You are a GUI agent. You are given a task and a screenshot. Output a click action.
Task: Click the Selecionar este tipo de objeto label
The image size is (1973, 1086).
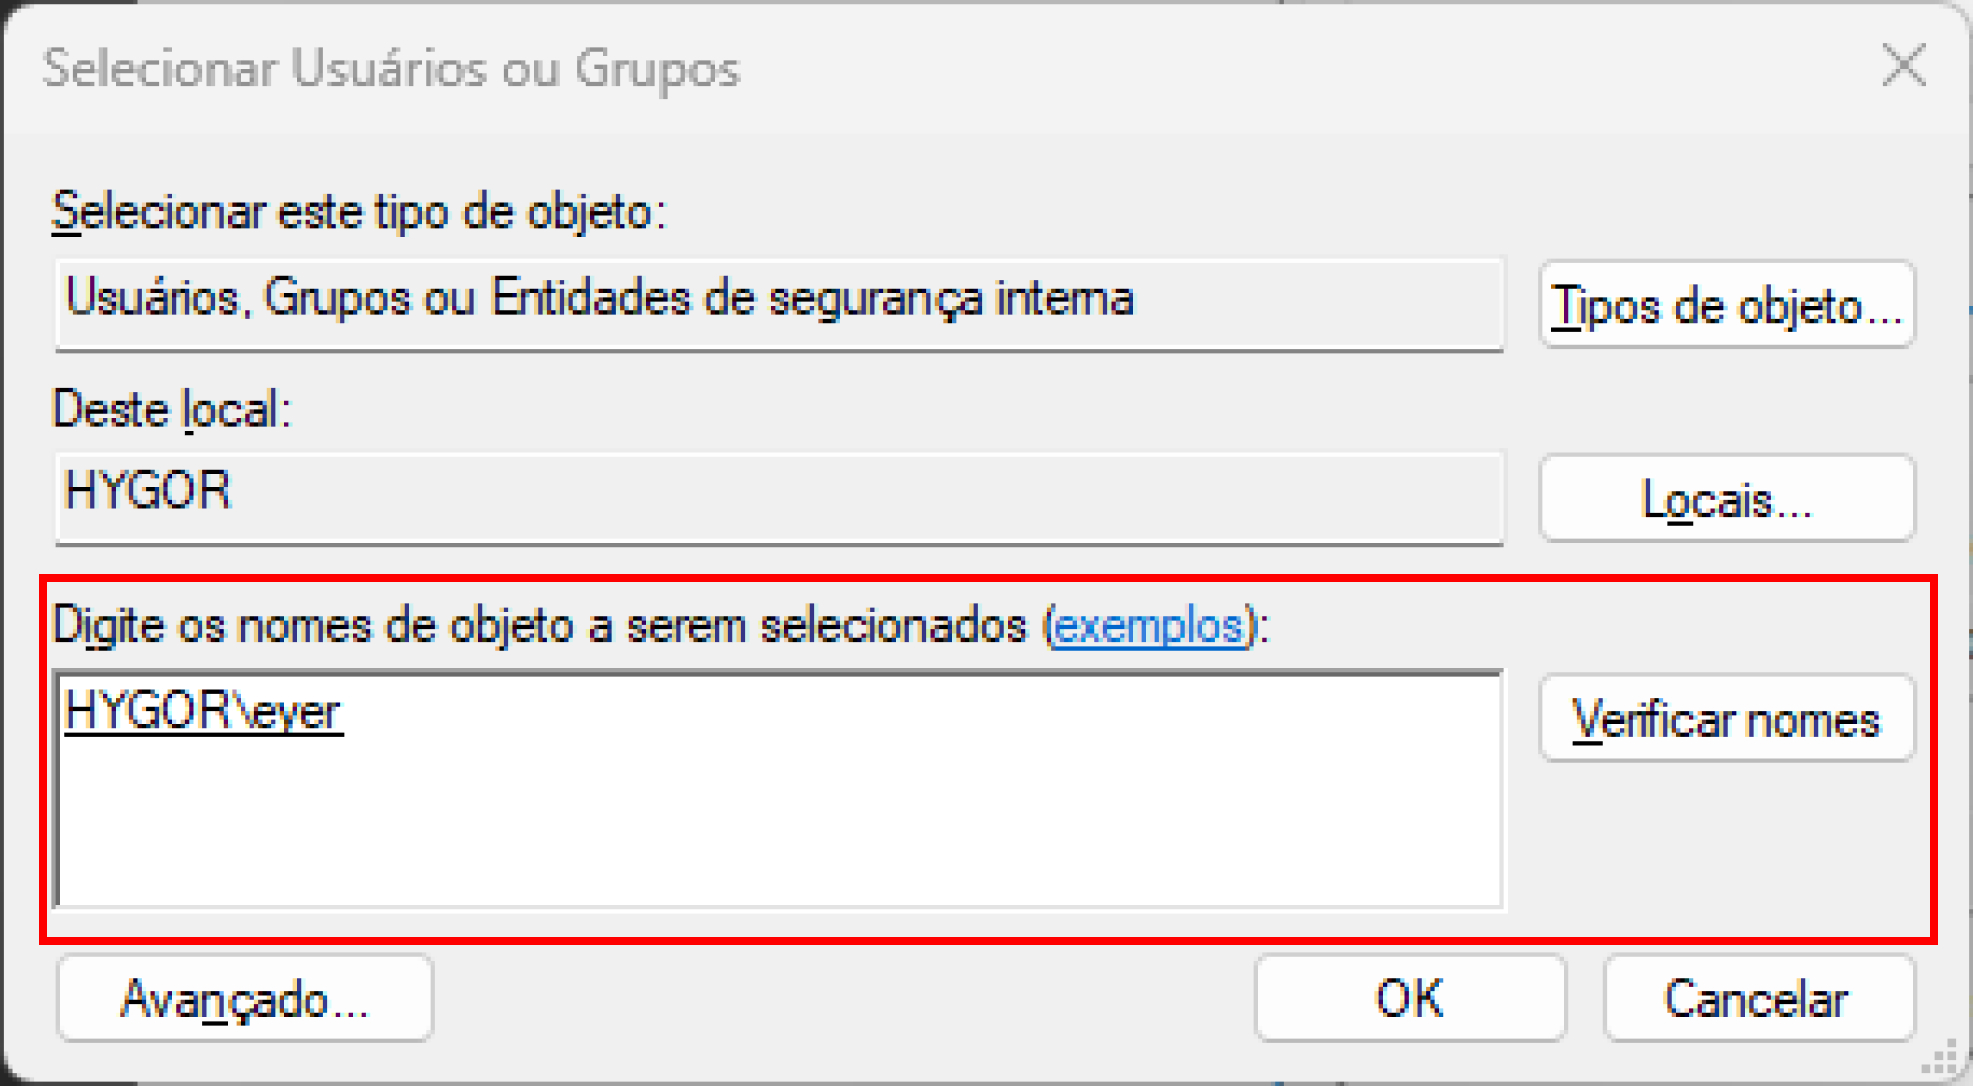(358, 212)
